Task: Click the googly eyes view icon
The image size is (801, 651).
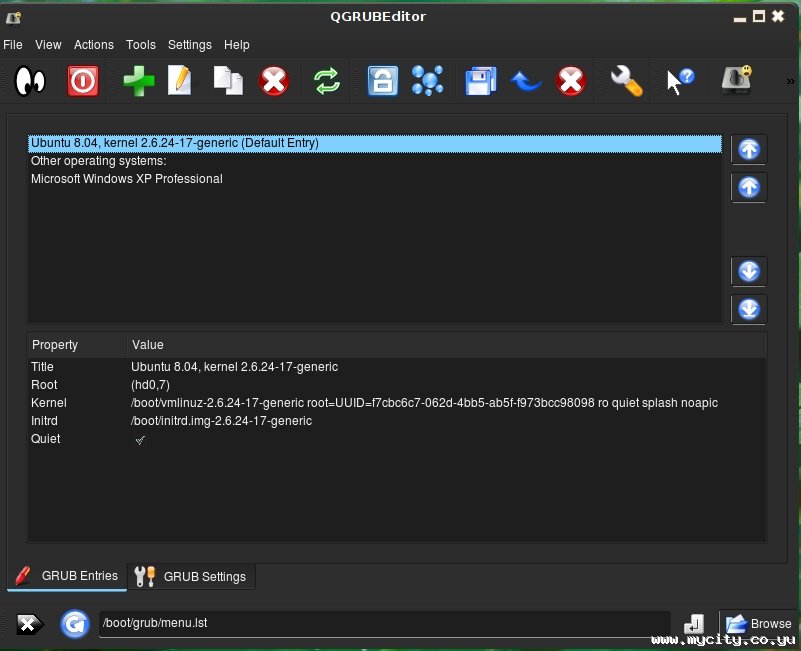Action: point(31,81)
